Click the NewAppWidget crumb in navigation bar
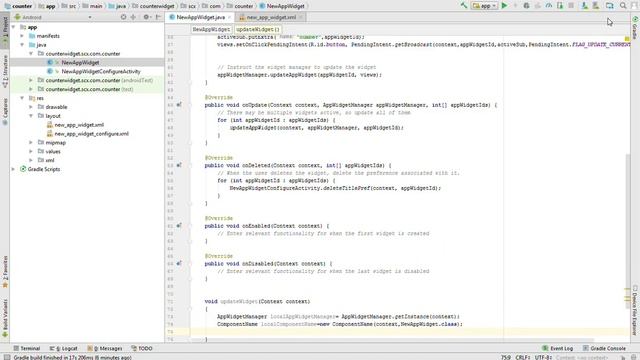 click(282, 6)
